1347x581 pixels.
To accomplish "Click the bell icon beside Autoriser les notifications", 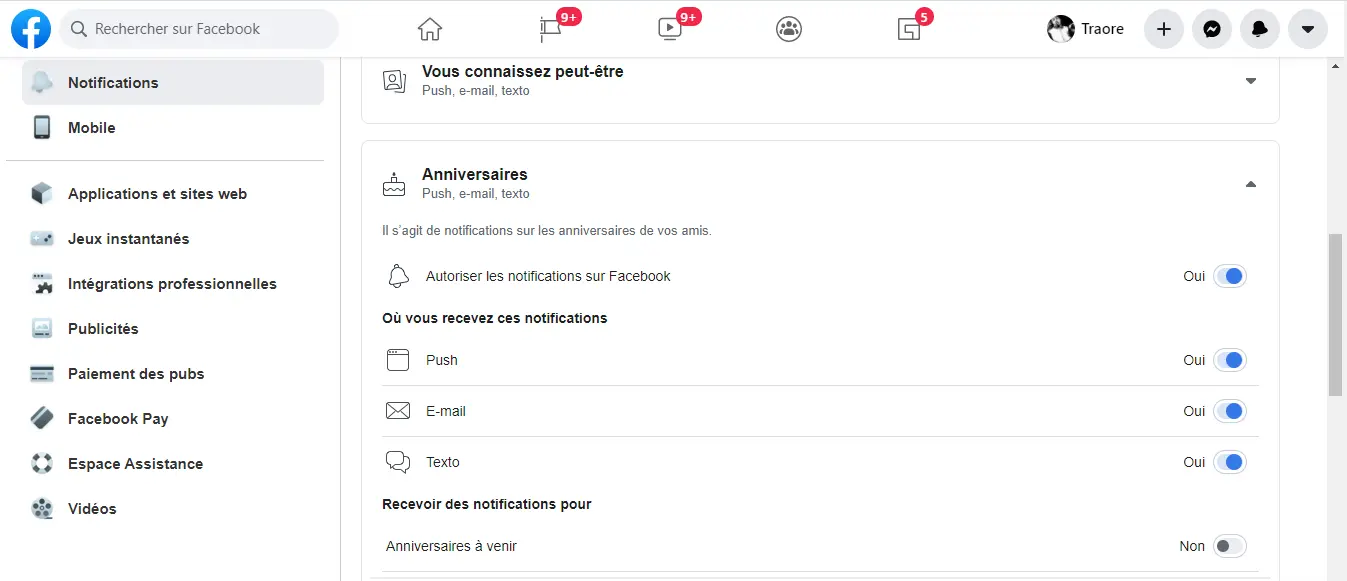I will (398, 276).
